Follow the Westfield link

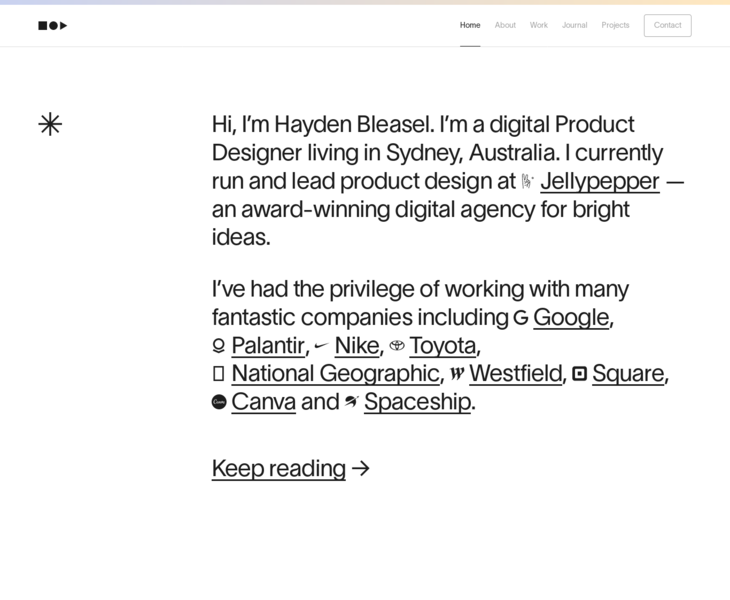516,374
